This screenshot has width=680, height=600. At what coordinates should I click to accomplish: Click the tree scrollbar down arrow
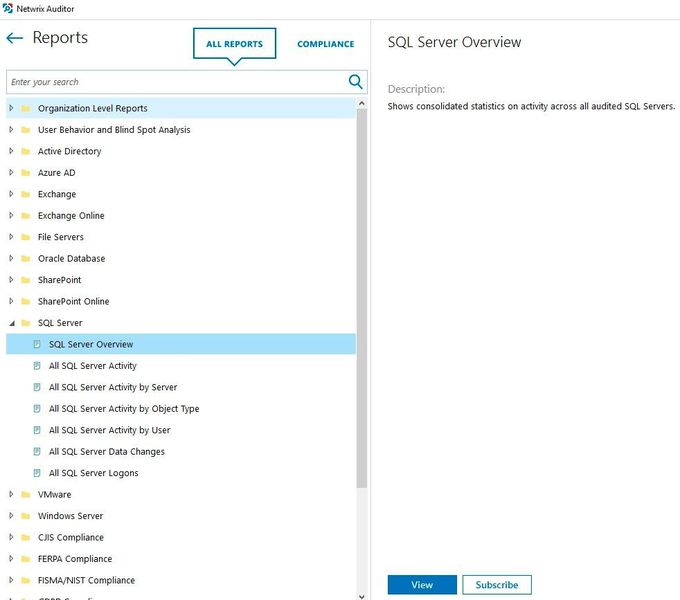point(361,596)
